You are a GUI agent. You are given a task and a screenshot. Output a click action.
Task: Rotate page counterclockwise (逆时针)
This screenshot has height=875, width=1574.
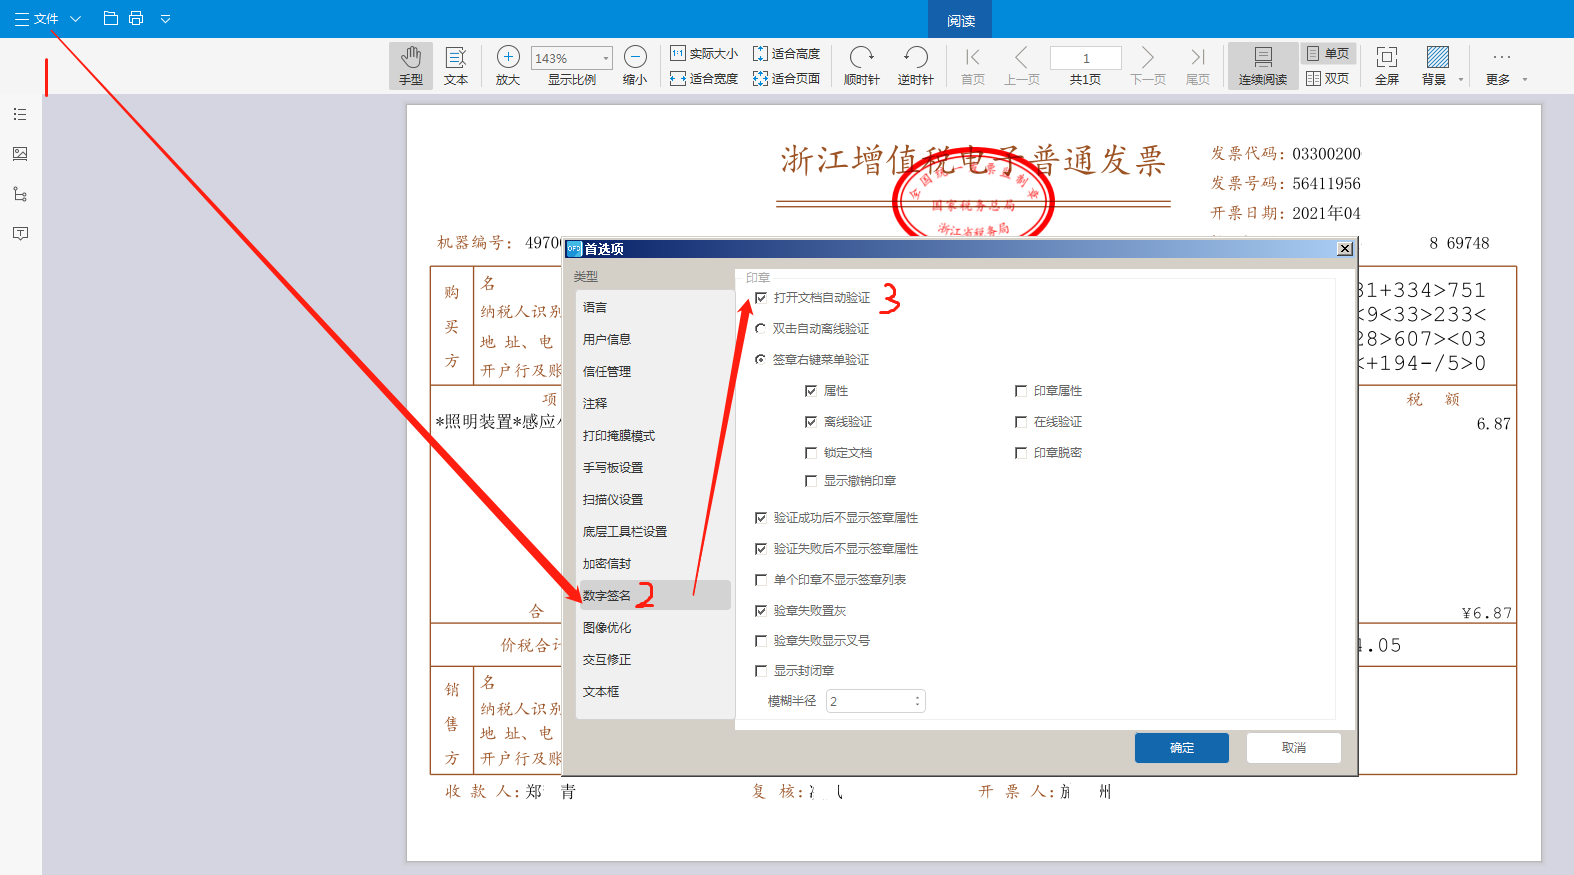(x=915, y=66)
